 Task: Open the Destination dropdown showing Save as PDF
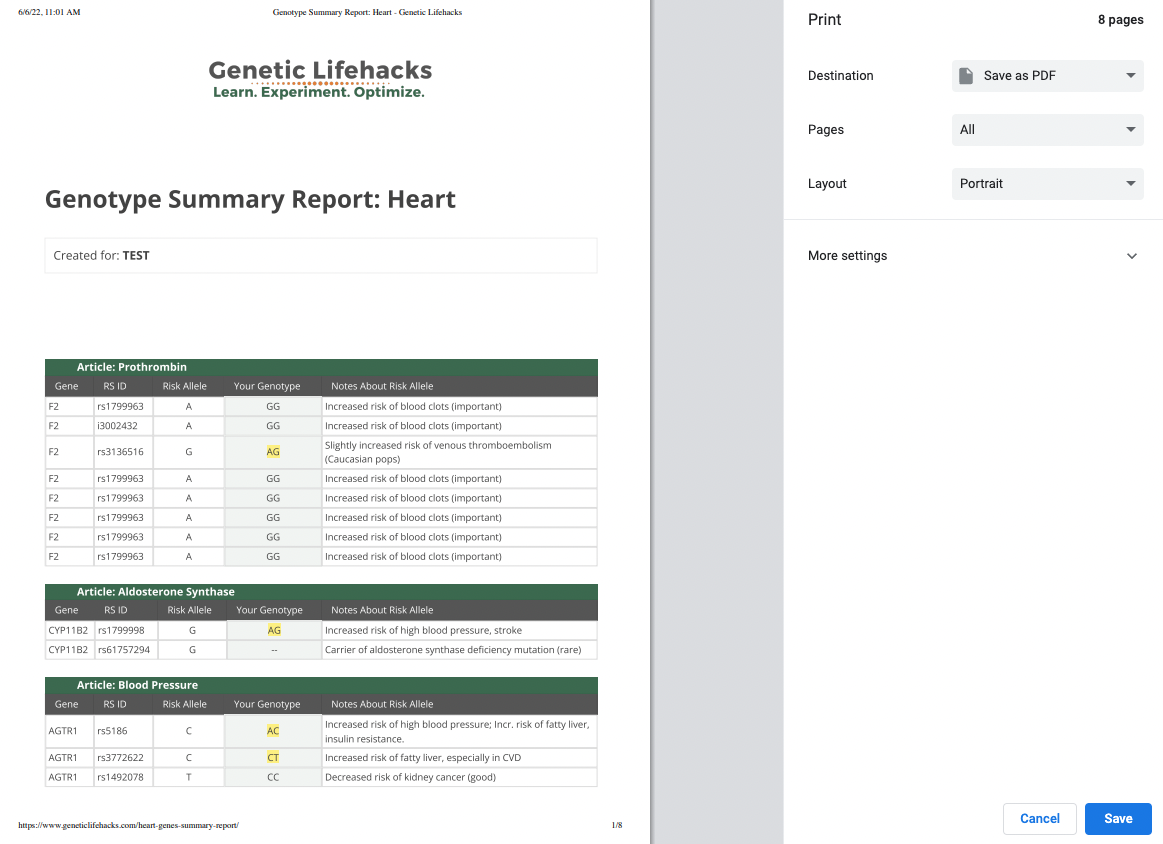point(1047,76)
